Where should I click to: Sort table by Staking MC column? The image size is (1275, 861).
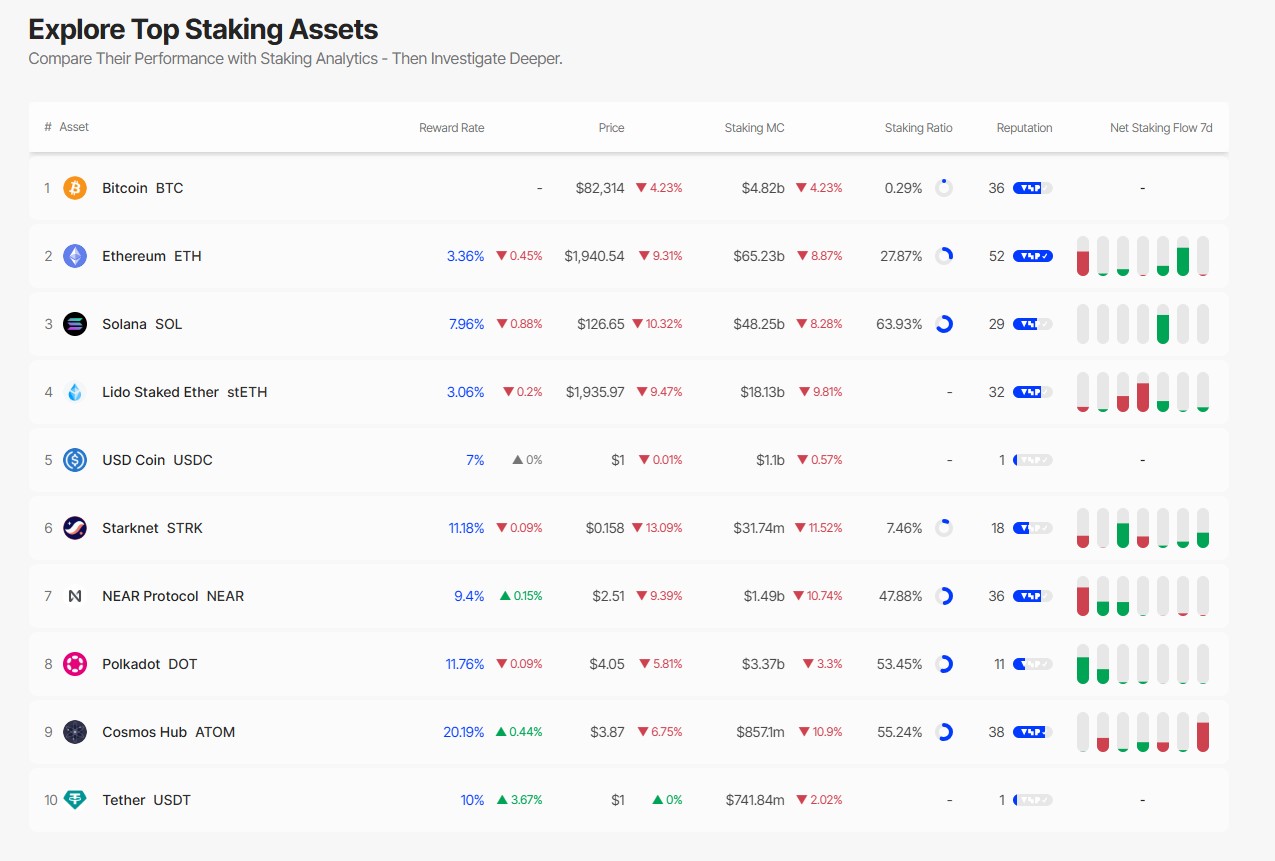coord(754,128)
